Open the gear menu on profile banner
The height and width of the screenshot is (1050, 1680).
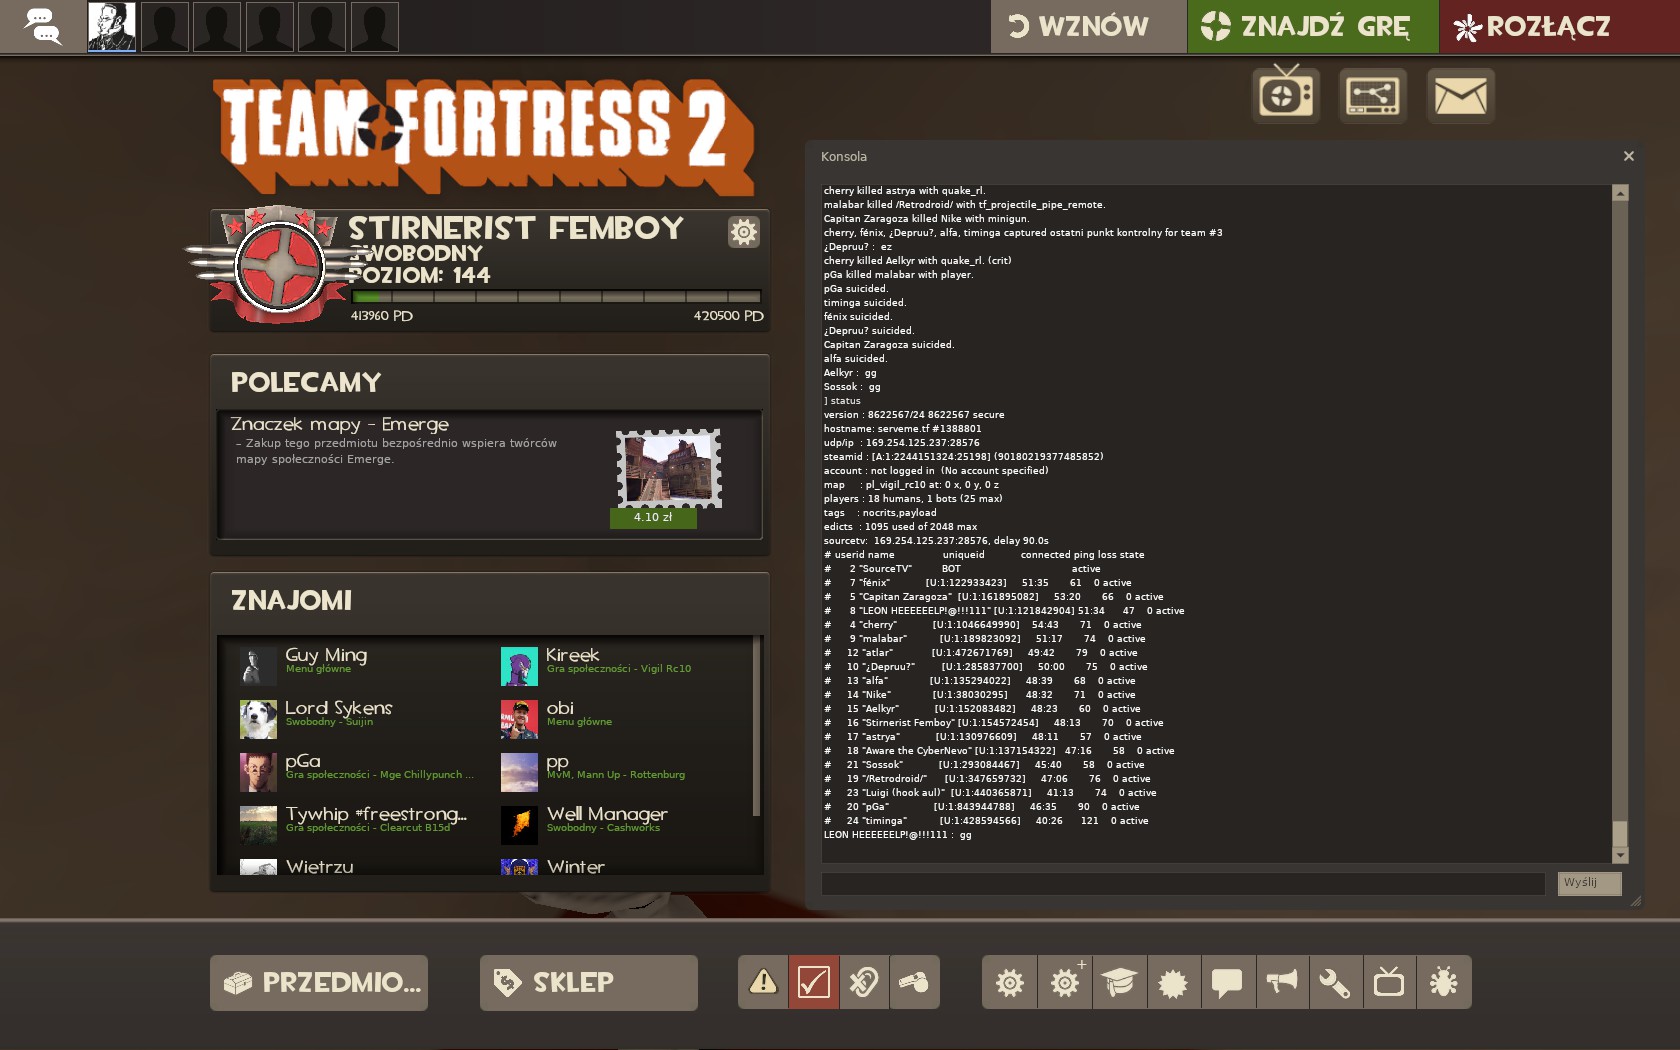tap(743, 232)
